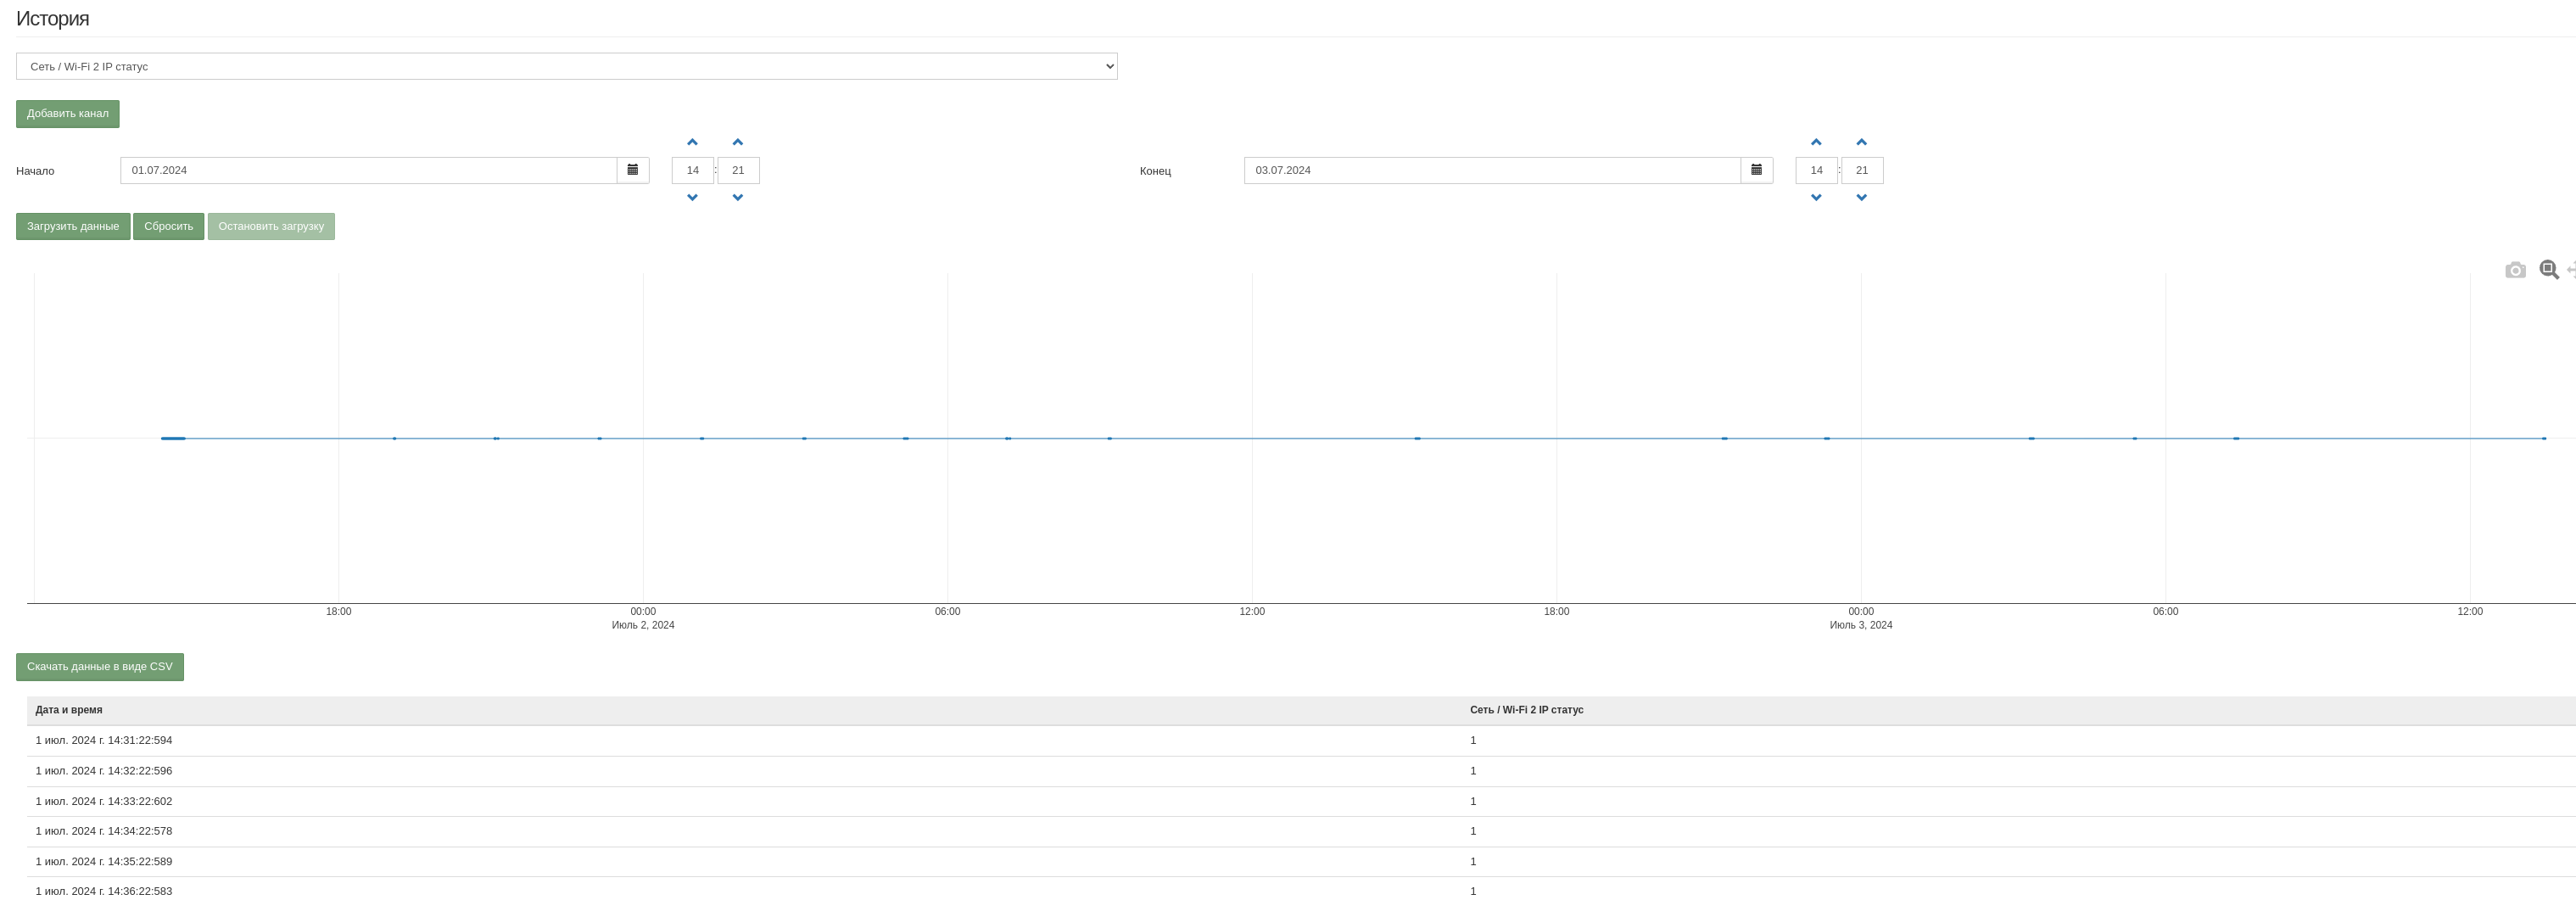Screen dimensions: 2576x900
Task: Focus the end date field 03.07.2024
Action: [x=1493, y=170]
